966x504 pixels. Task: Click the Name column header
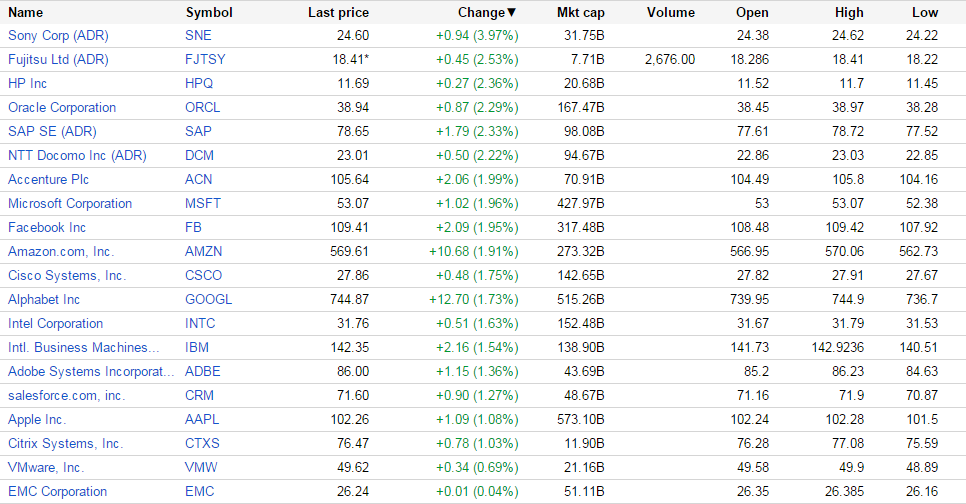(x=26, y=13)
